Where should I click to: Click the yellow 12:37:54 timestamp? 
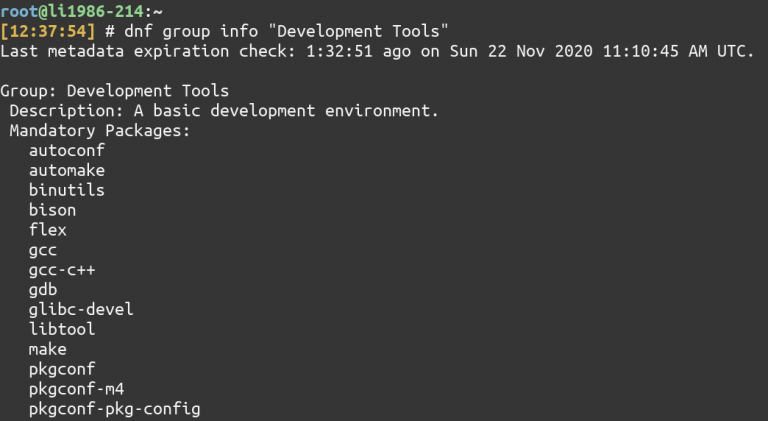48,31
